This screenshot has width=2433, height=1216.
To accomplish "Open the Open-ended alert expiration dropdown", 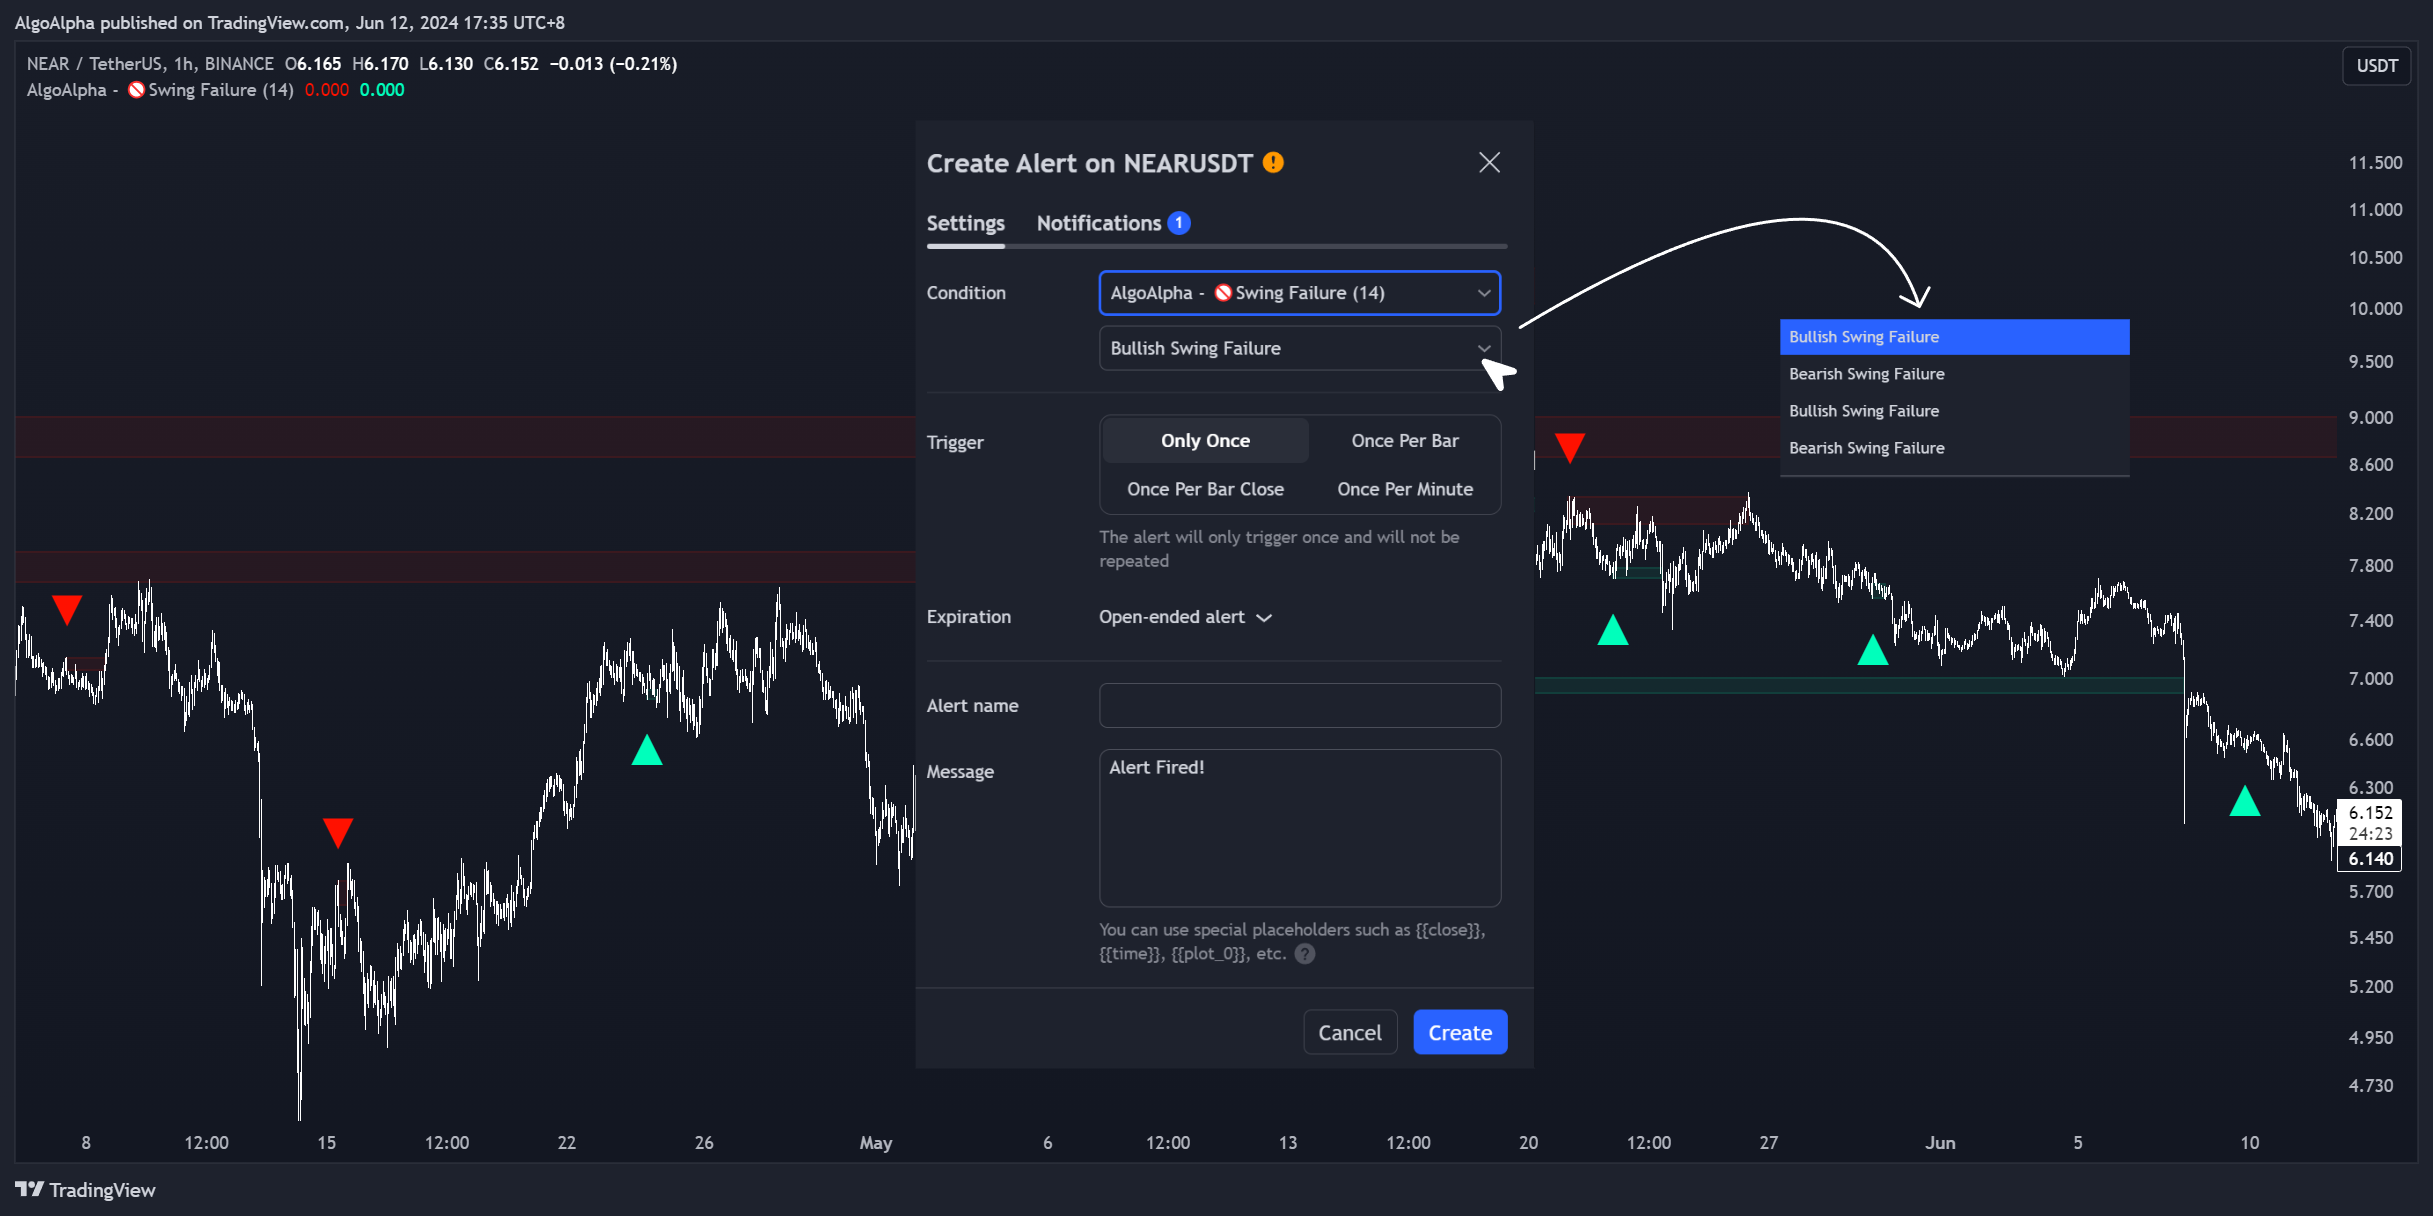I will tap(1185, 617).
